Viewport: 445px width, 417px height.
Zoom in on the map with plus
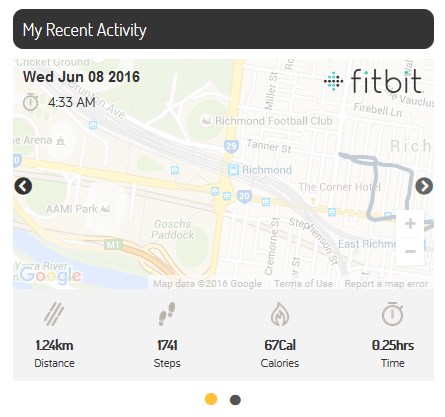410,223
